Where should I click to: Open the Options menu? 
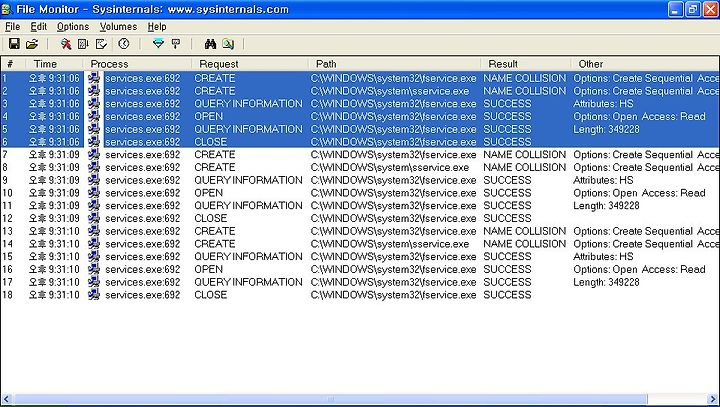pyautogui.click(x=73, y=27)
